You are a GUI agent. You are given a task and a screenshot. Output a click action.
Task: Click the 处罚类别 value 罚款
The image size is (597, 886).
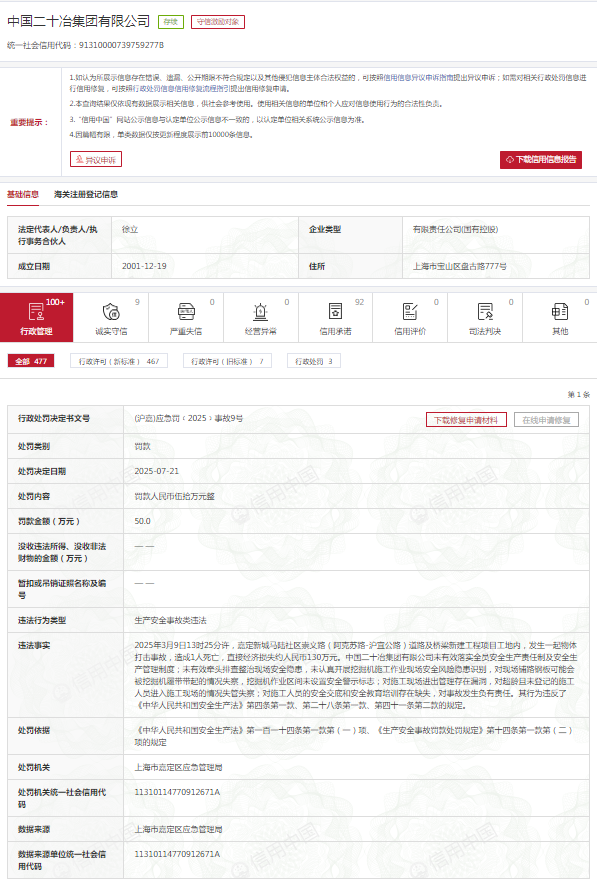[x=142, y=446]
